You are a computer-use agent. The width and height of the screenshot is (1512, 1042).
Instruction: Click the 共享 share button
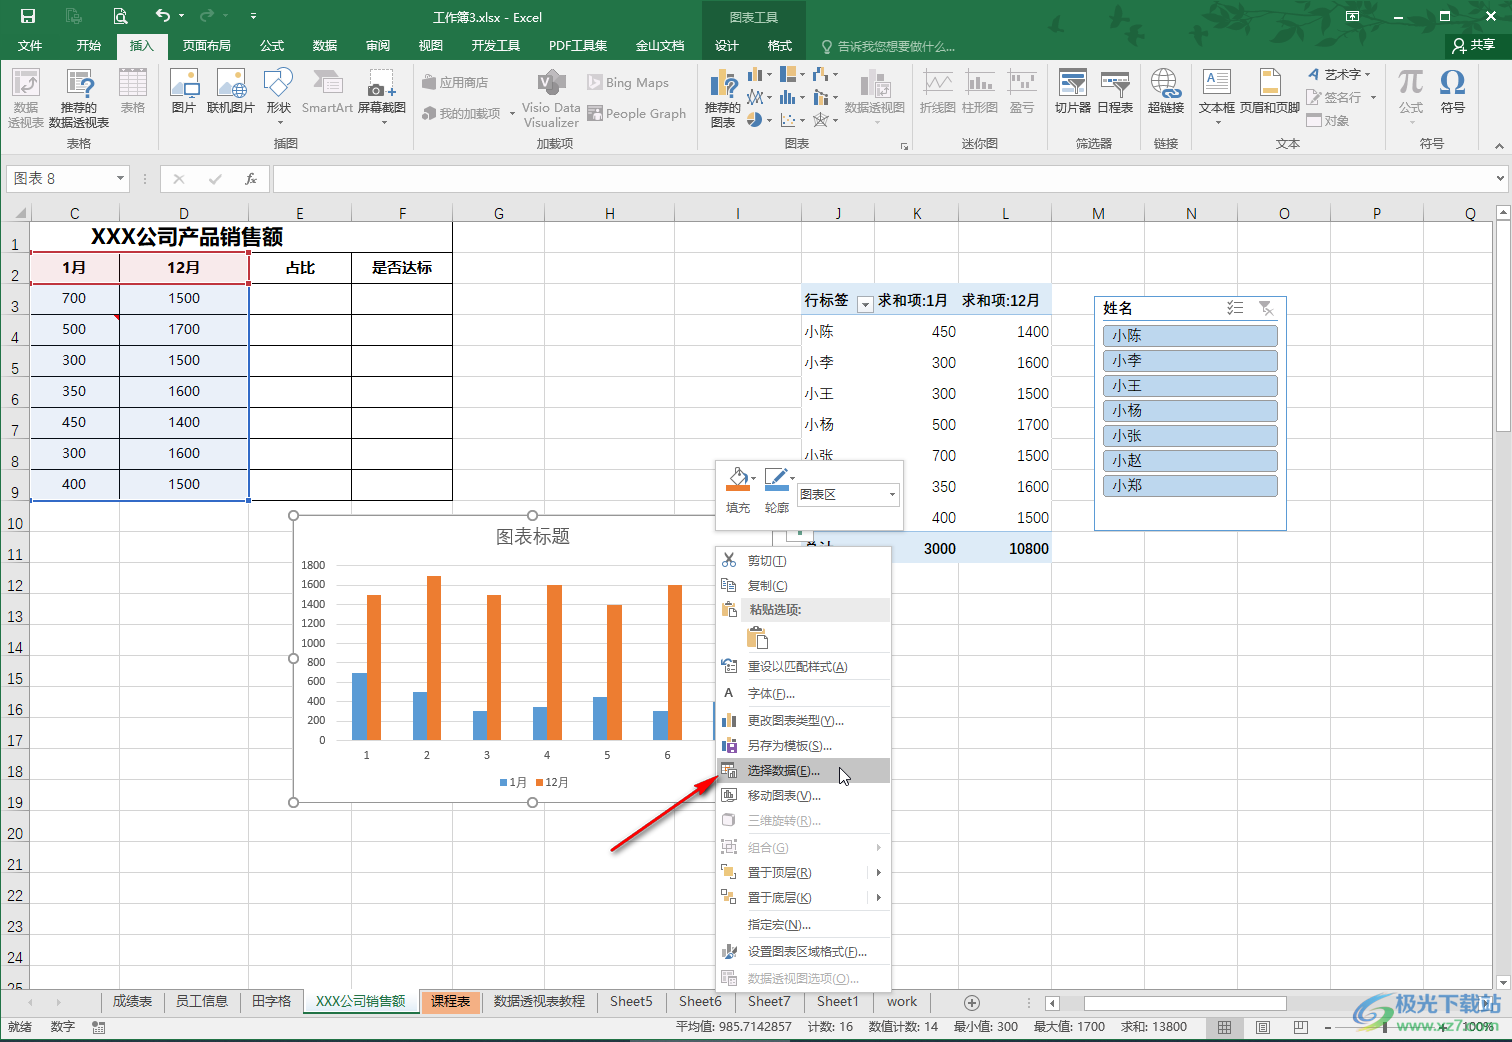coord(1473,45)
